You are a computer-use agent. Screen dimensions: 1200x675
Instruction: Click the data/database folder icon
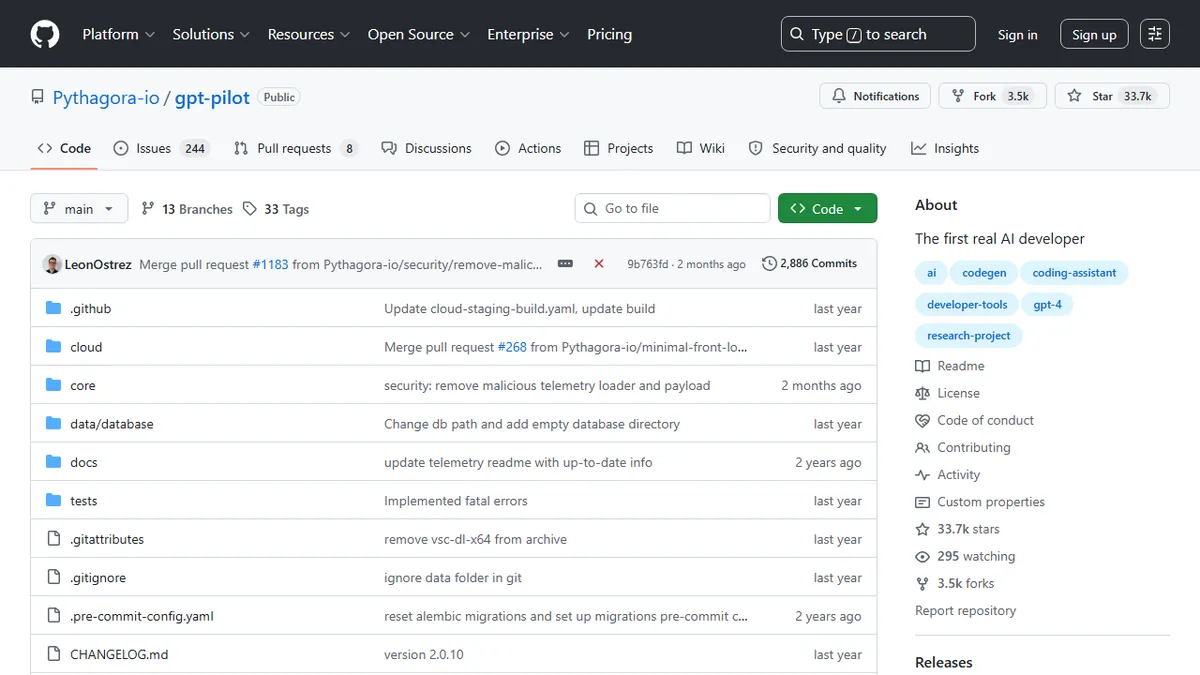tap(54, 424)
